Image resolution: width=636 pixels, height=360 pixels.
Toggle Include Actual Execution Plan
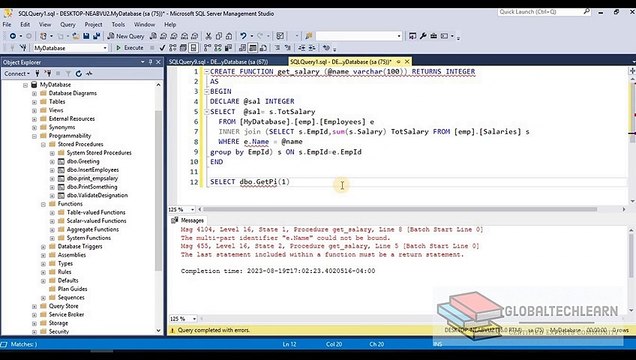coord(208,48)
